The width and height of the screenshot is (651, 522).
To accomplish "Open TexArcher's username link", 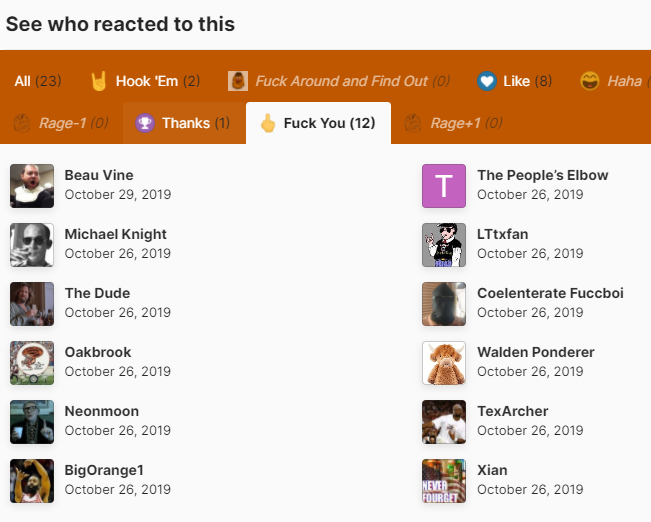I will click(x=512, y=411).
